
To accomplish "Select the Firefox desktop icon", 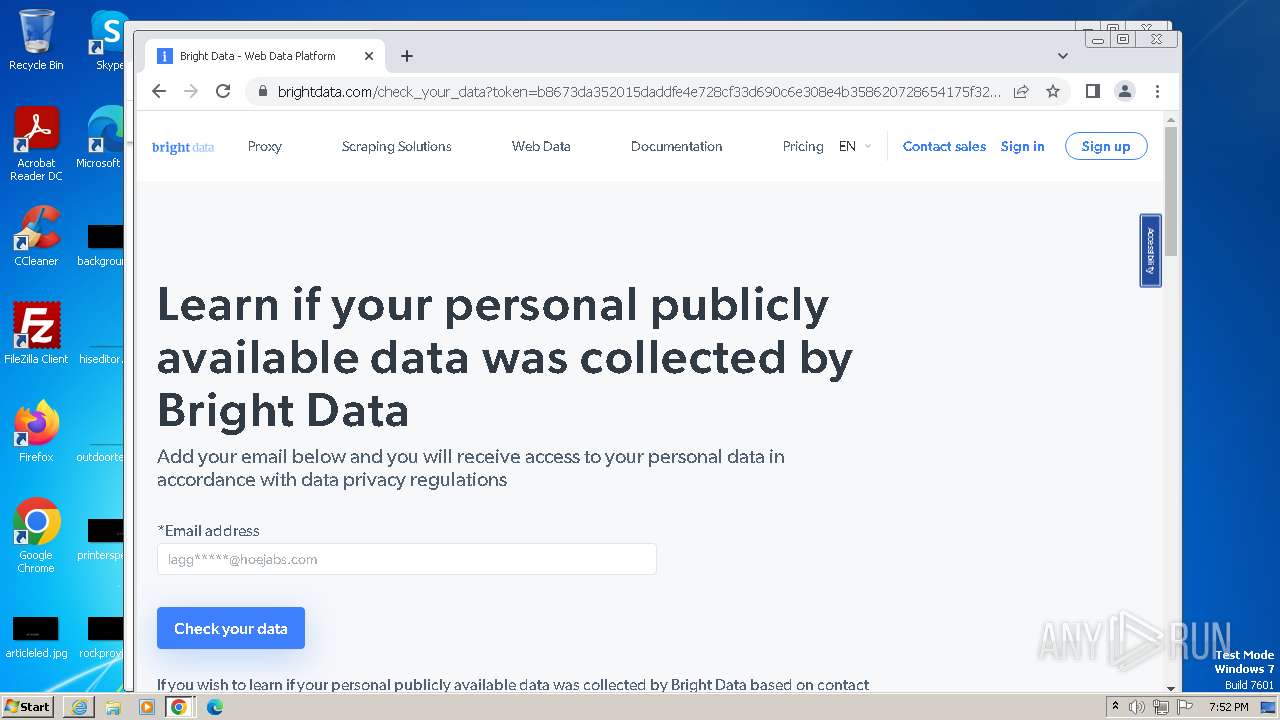I will 36,432.
